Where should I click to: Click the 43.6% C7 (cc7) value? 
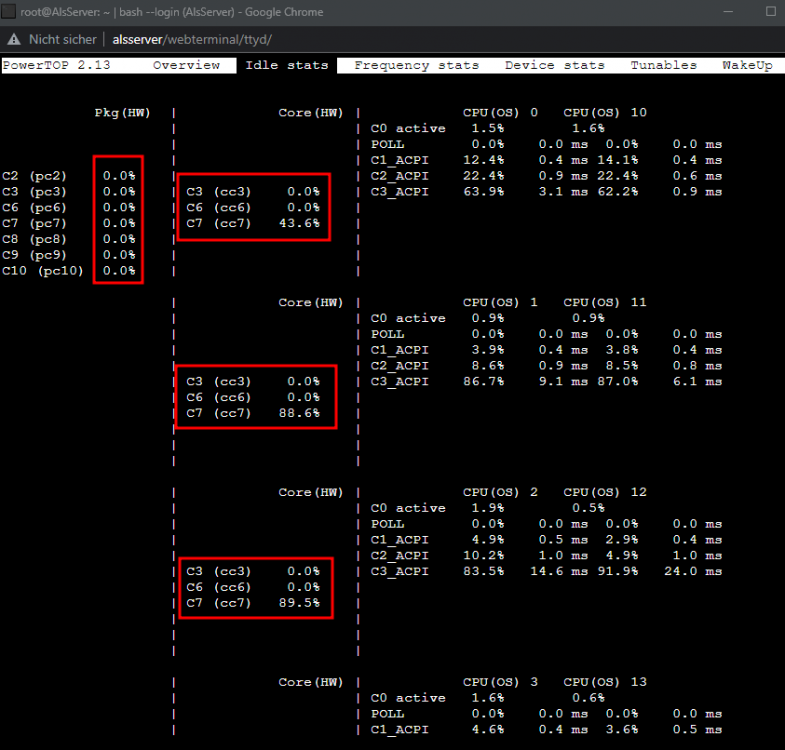[299, 223]
